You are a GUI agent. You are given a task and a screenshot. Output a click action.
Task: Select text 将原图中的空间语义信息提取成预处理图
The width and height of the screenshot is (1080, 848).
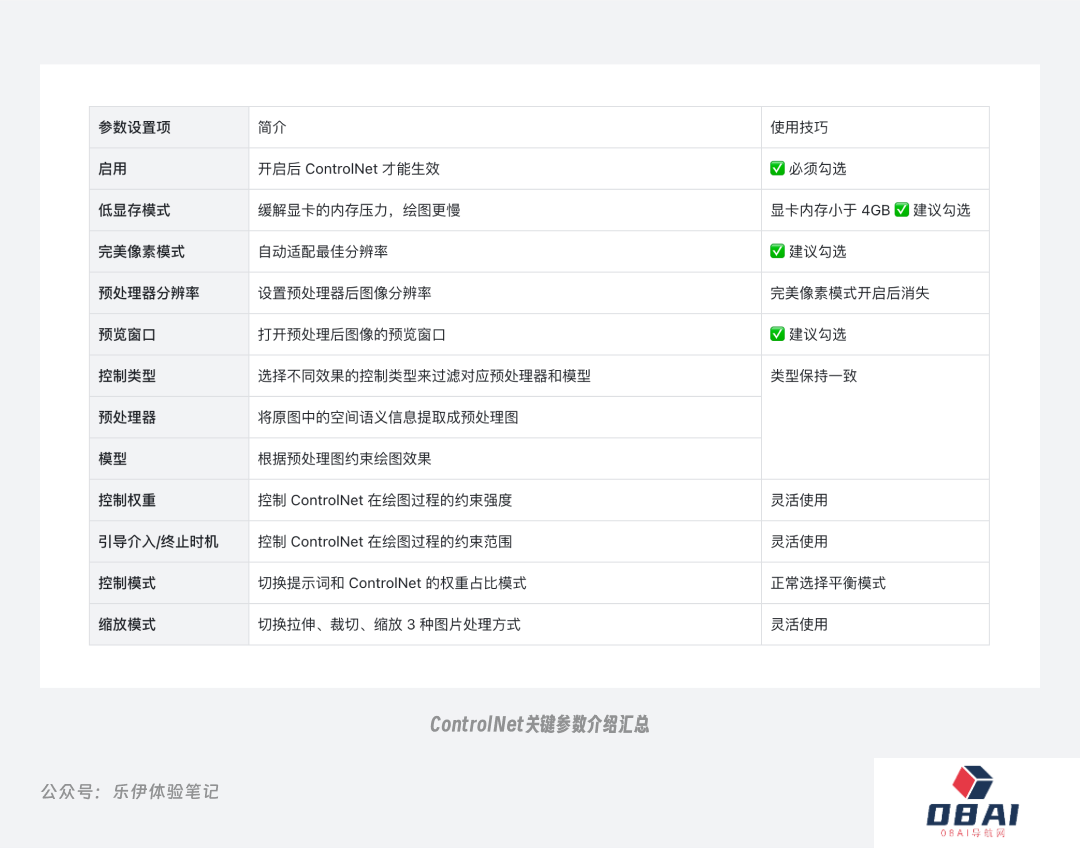(388, 417)
